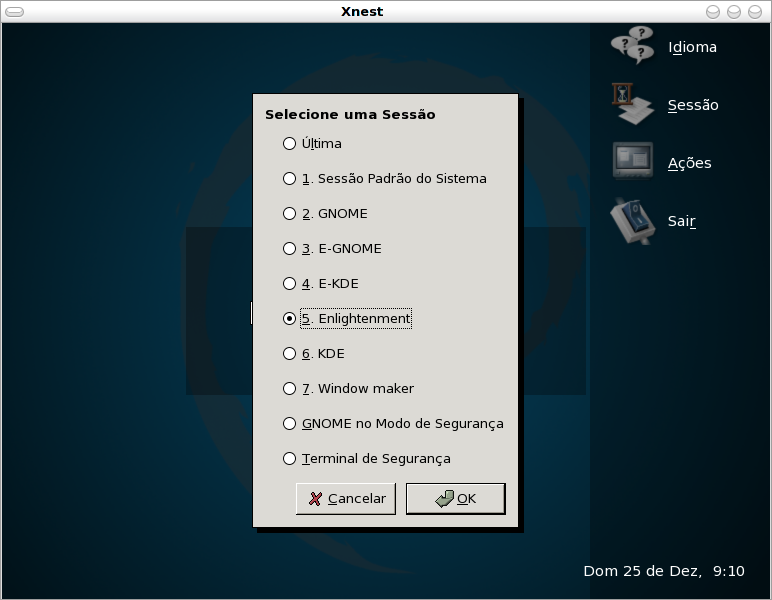The height and width of the screenshot is (600, 772).
Task: Close the Xnest window
Action: pos(755,12)
